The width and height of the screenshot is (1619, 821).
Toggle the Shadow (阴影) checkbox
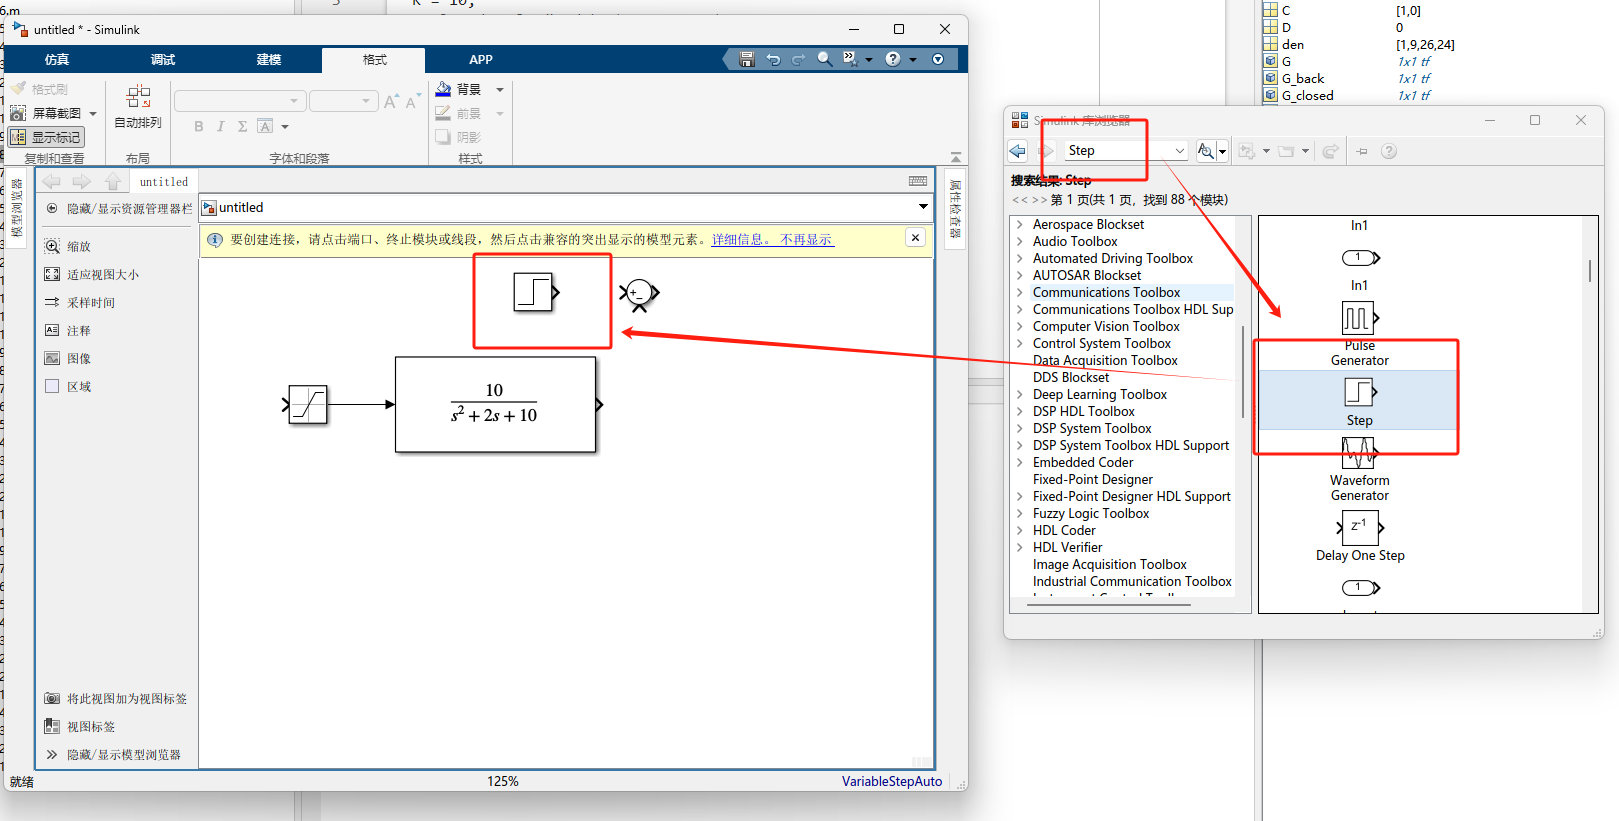pos(458,137)
